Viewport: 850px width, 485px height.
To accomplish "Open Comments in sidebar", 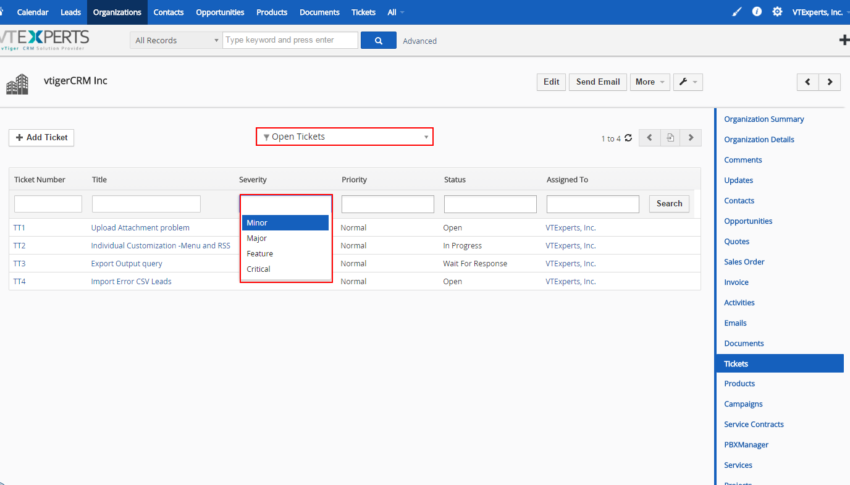I will click(743, 160).
